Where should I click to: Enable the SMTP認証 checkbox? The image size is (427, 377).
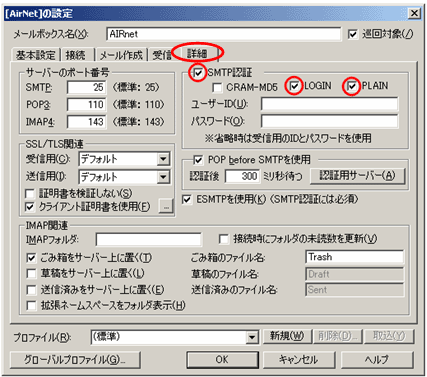tap(198, 72)
